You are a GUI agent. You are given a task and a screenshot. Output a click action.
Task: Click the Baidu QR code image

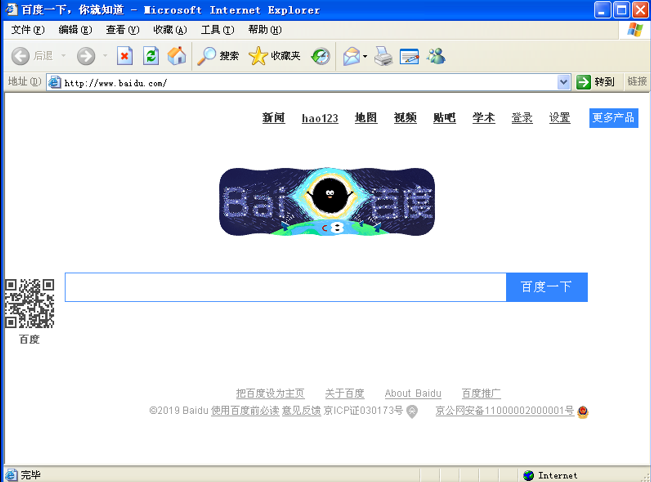click(x=29, y=303)
